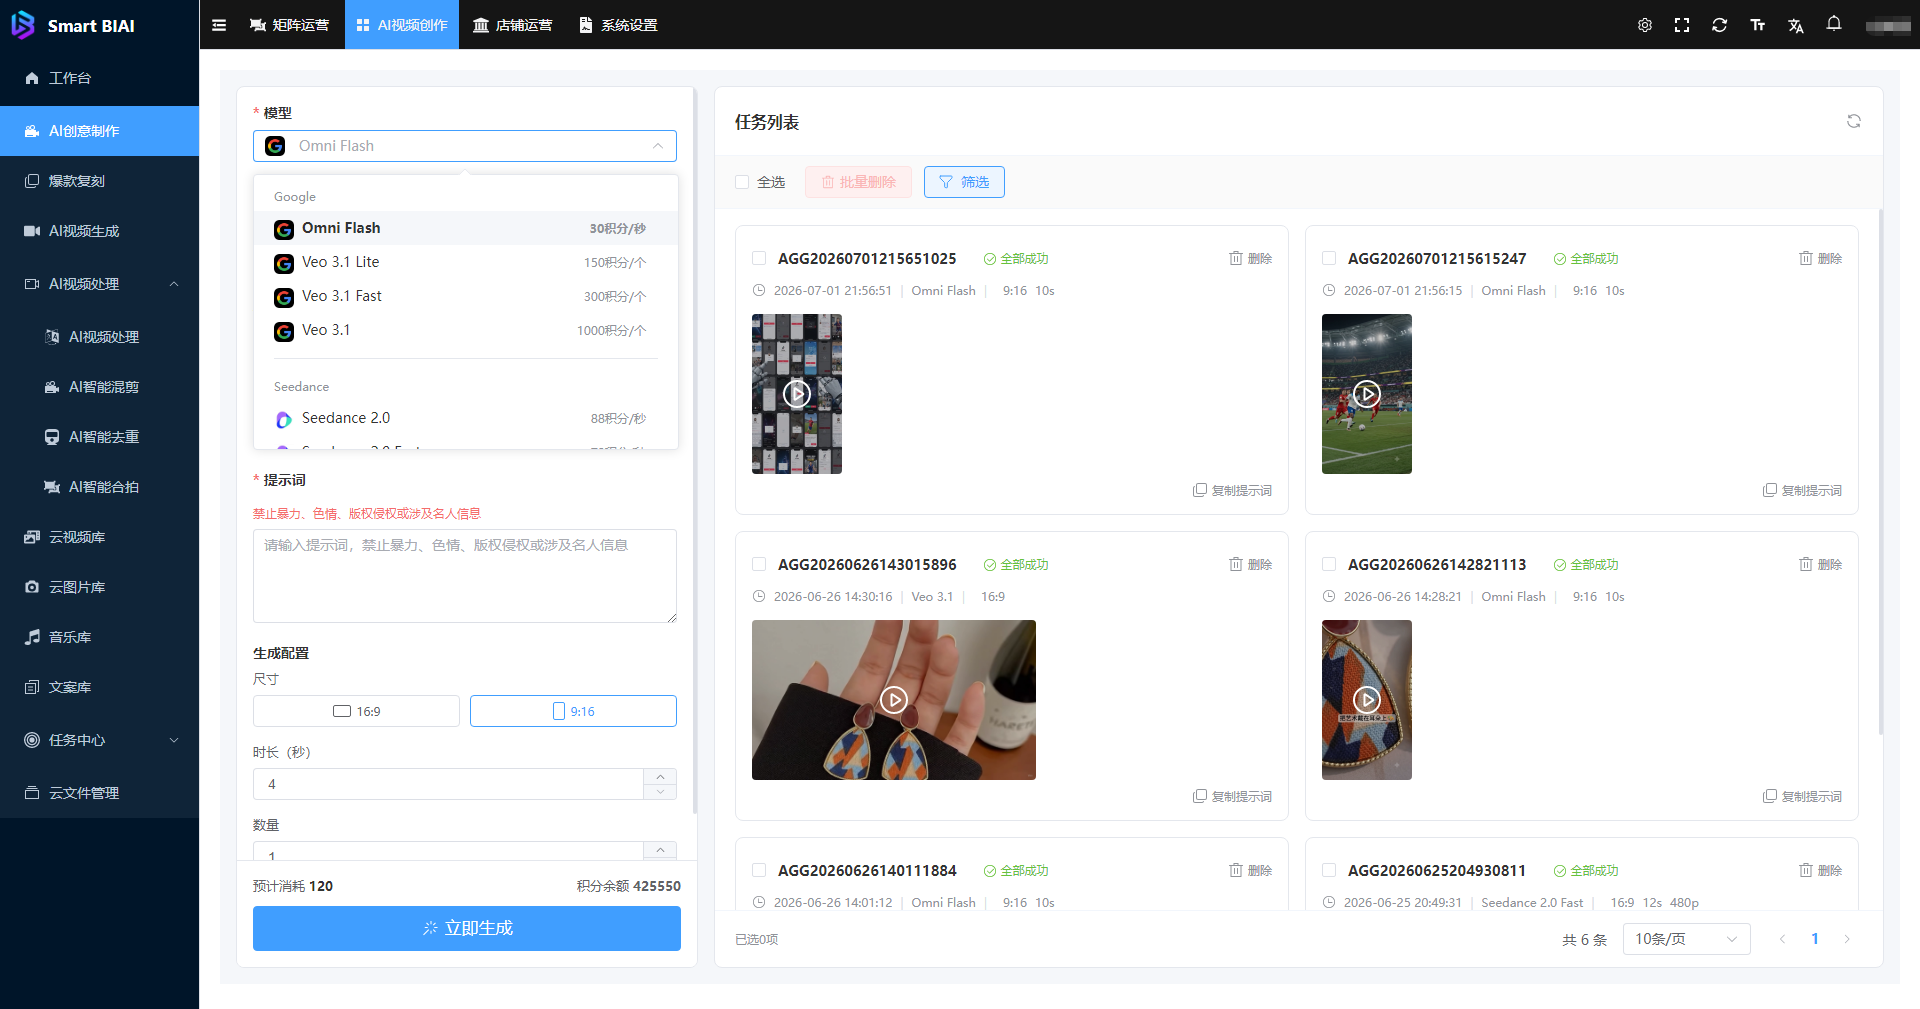This screenshot has height=1009, width=1920.
Task: Open the 矩阵运营 top tab
Action: tap(289, 25)
